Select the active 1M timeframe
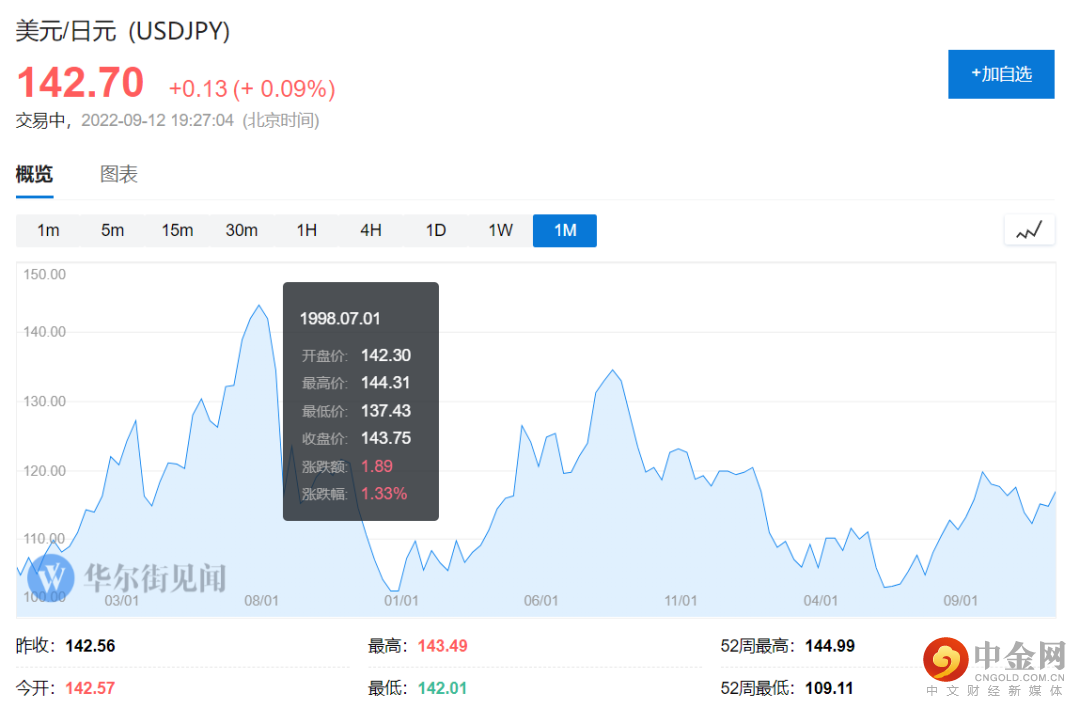Image resolution: width=1080 pixels, height=709 pixels. coord(565,230)
